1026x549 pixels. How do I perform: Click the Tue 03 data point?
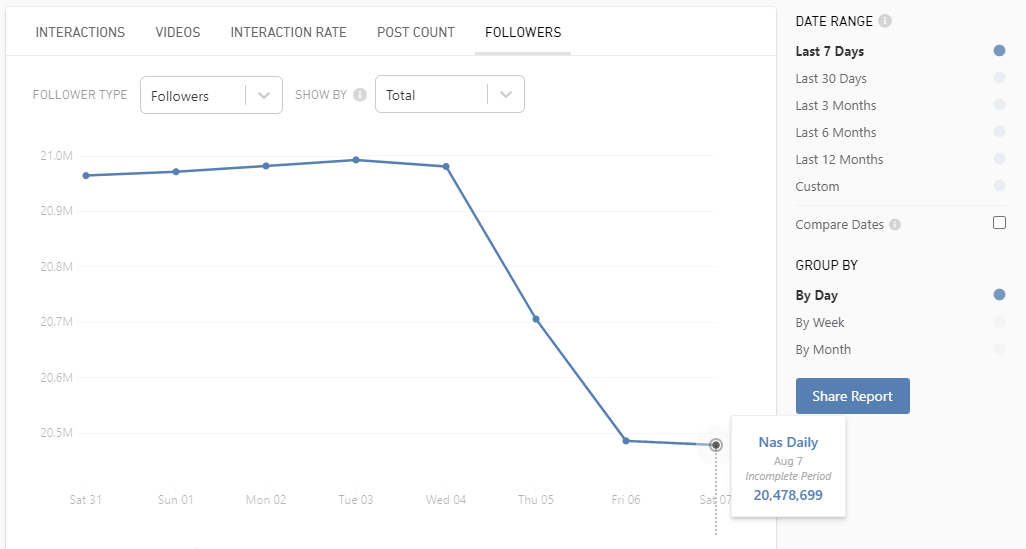[x=356, y=160]
